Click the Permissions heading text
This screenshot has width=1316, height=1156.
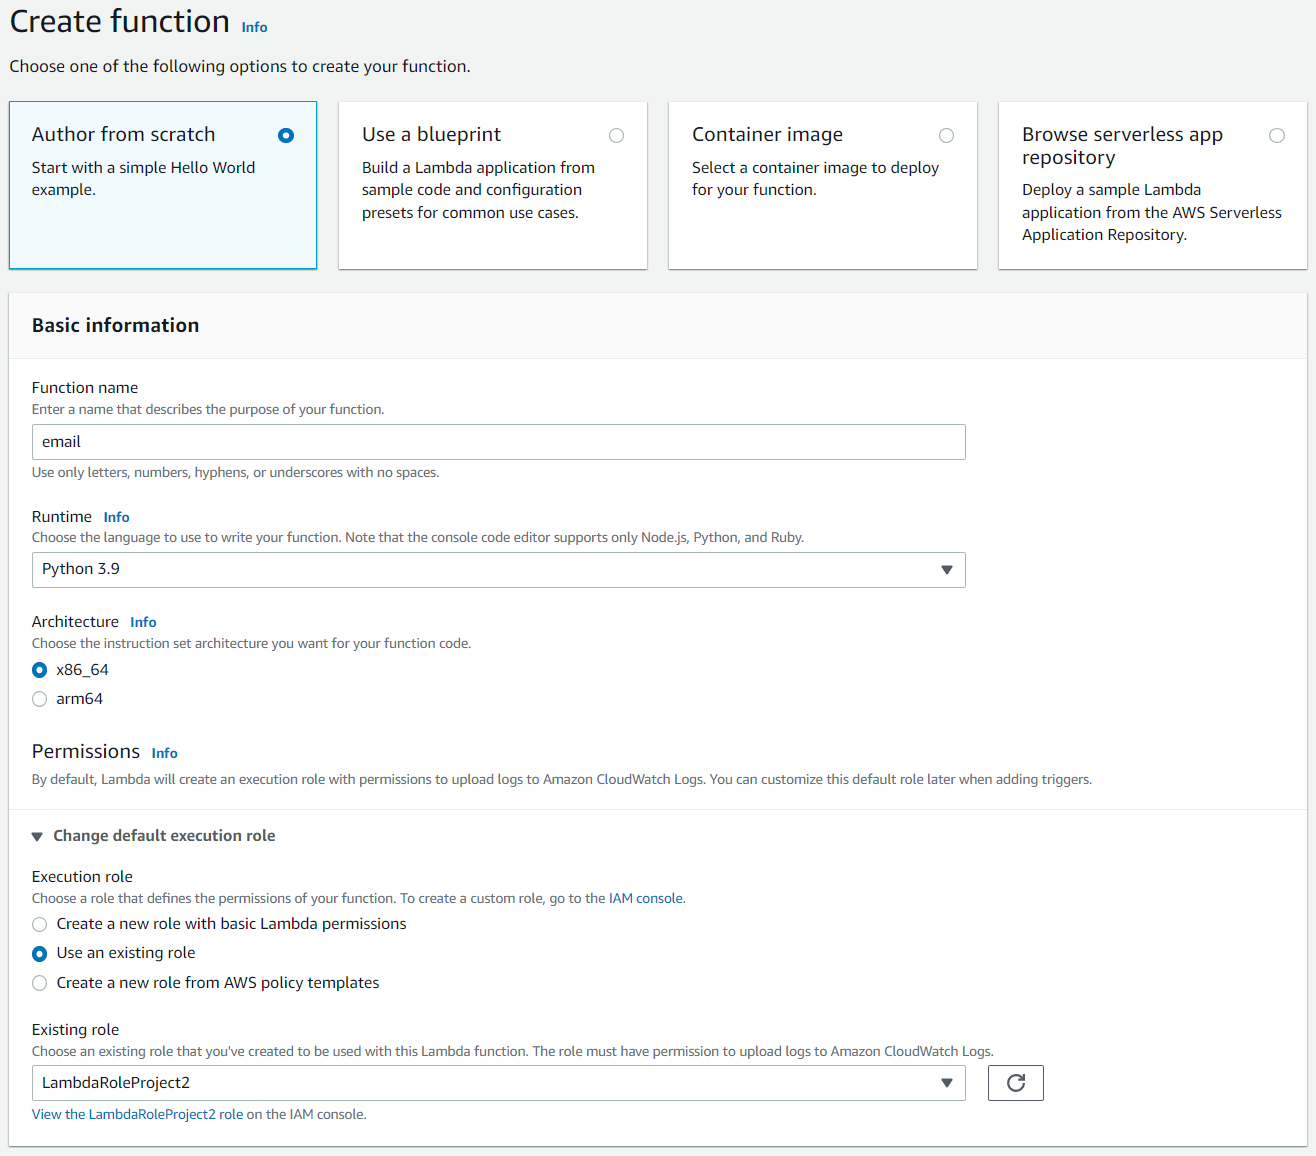[x=86, y=751]
